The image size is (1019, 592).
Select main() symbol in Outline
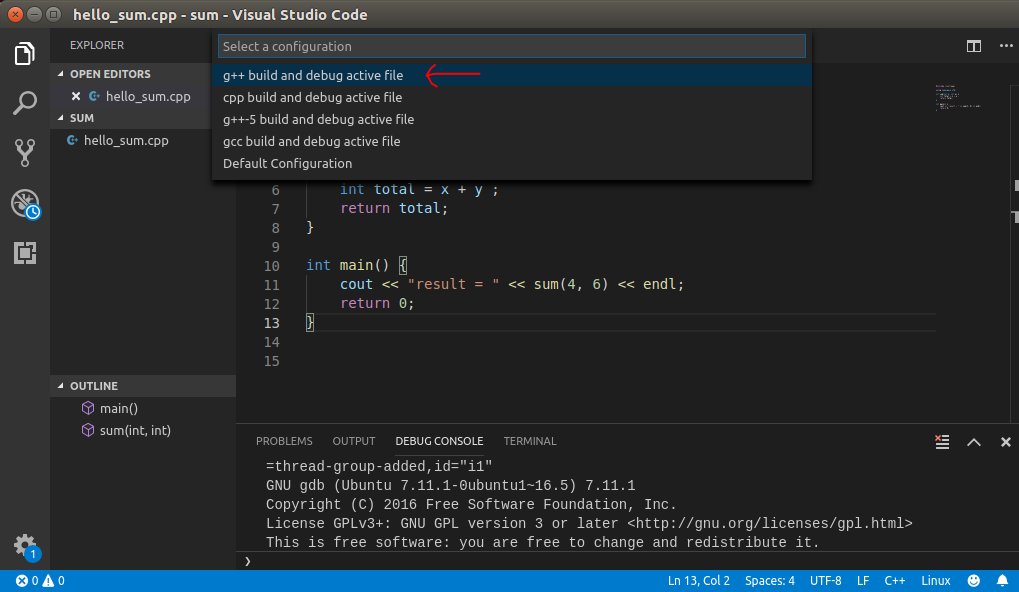pos(118,408)
